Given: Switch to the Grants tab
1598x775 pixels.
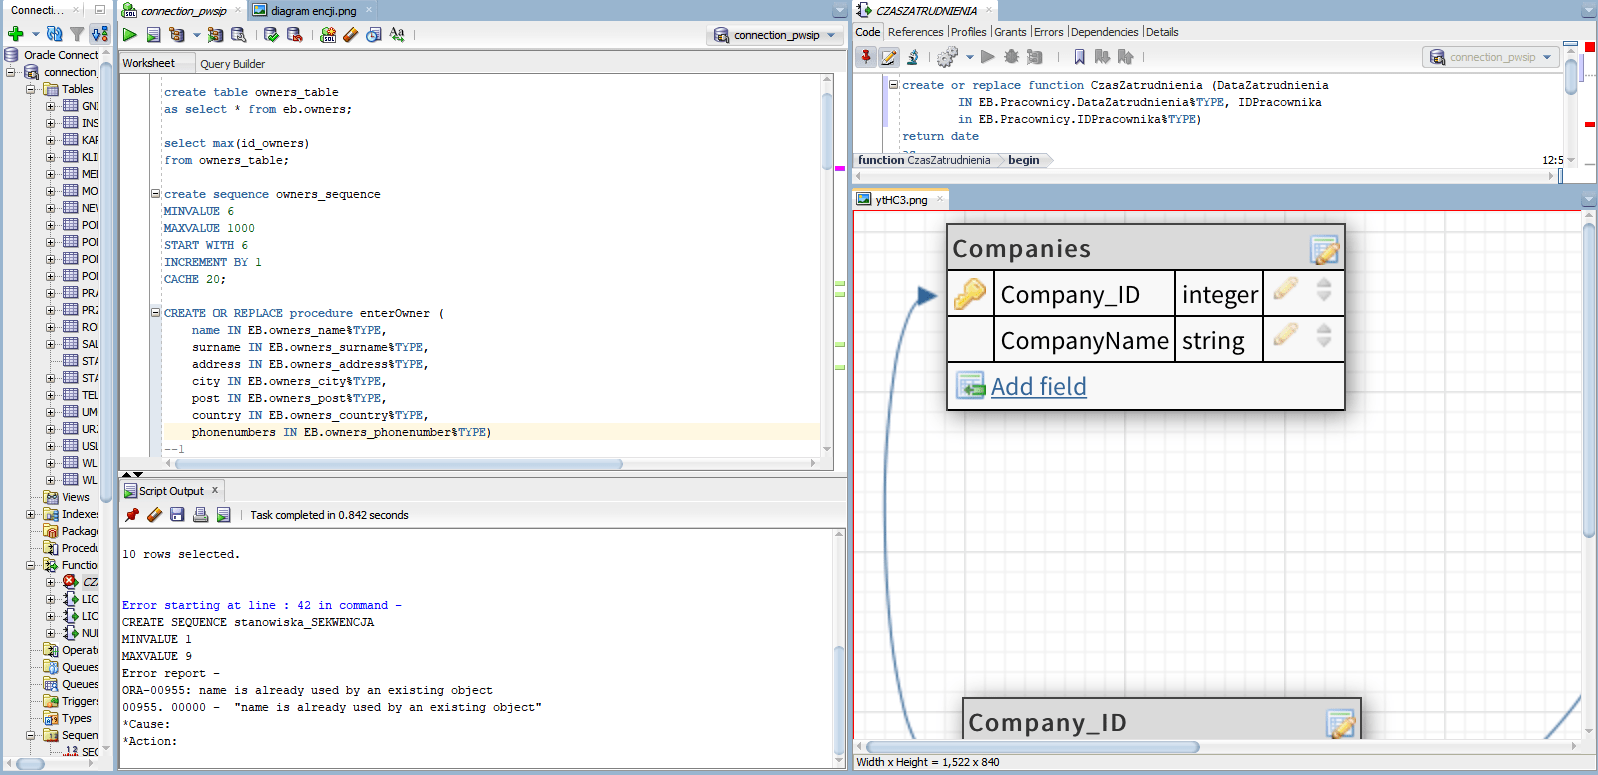Looking at the screenshot, I should coord(1010,32).
